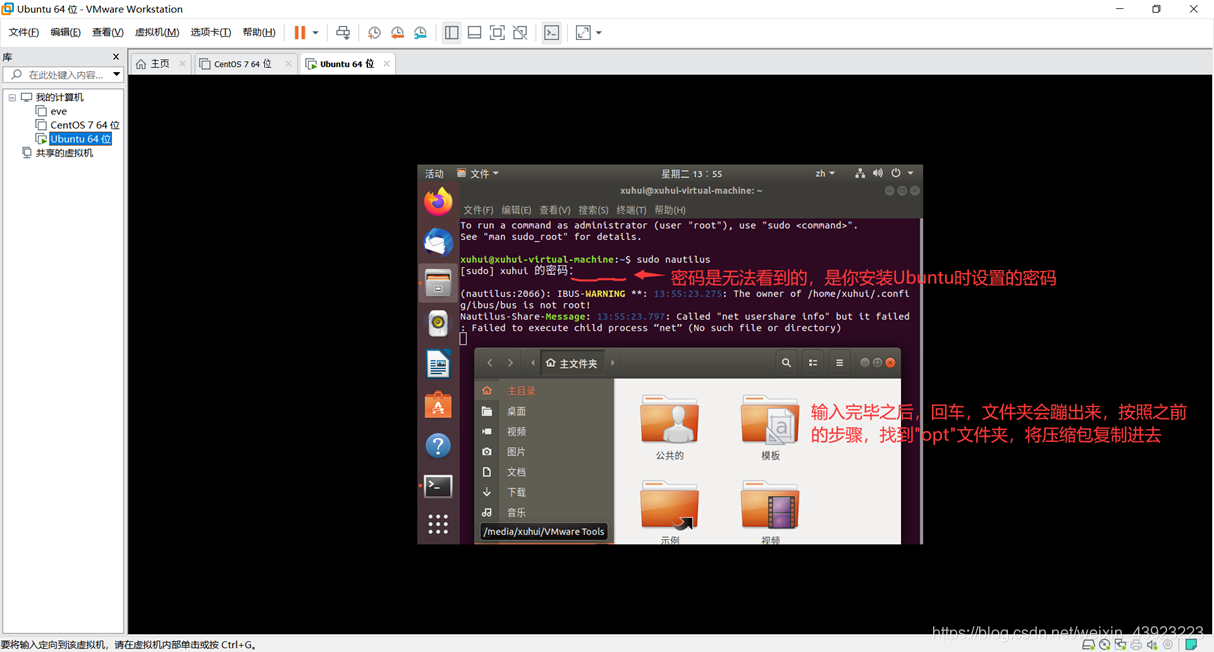Launch Rhythmbox from the Ubuntu dock
Screen dimensions: 1214x652
[438, 323]
